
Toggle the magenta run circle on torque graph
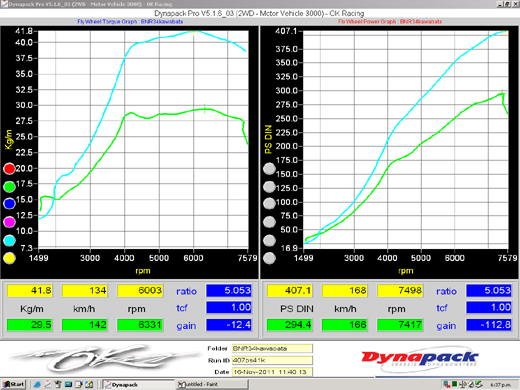pos(9,222)
